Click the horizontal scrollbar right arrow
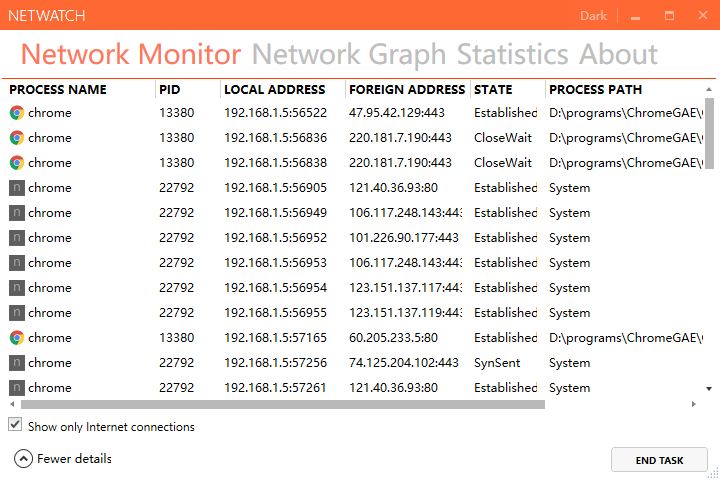This screenshot has height=480, width=720. [693, 404]
